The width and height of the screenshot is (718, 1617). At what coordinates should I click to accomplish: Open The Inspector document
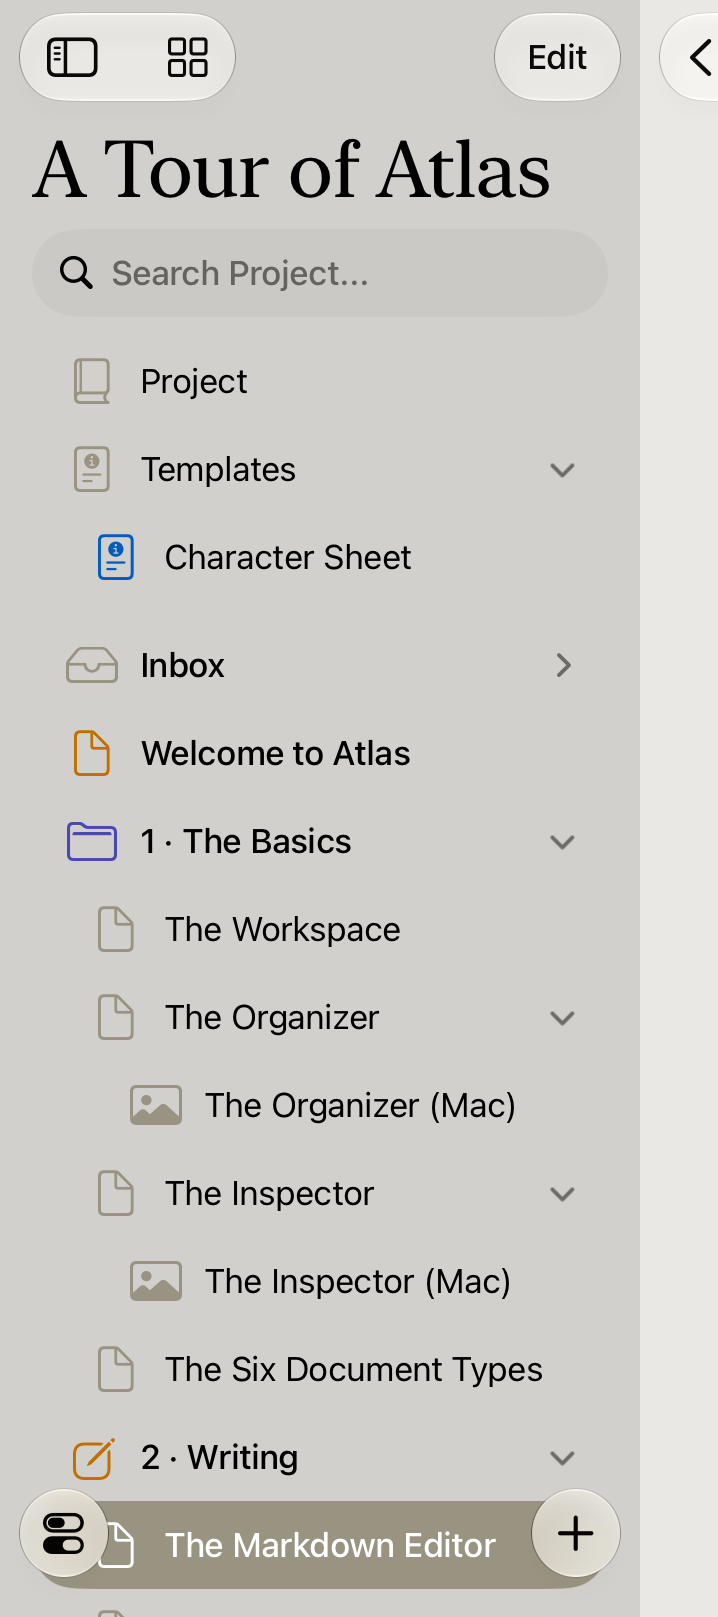[x=320, y=1193]
